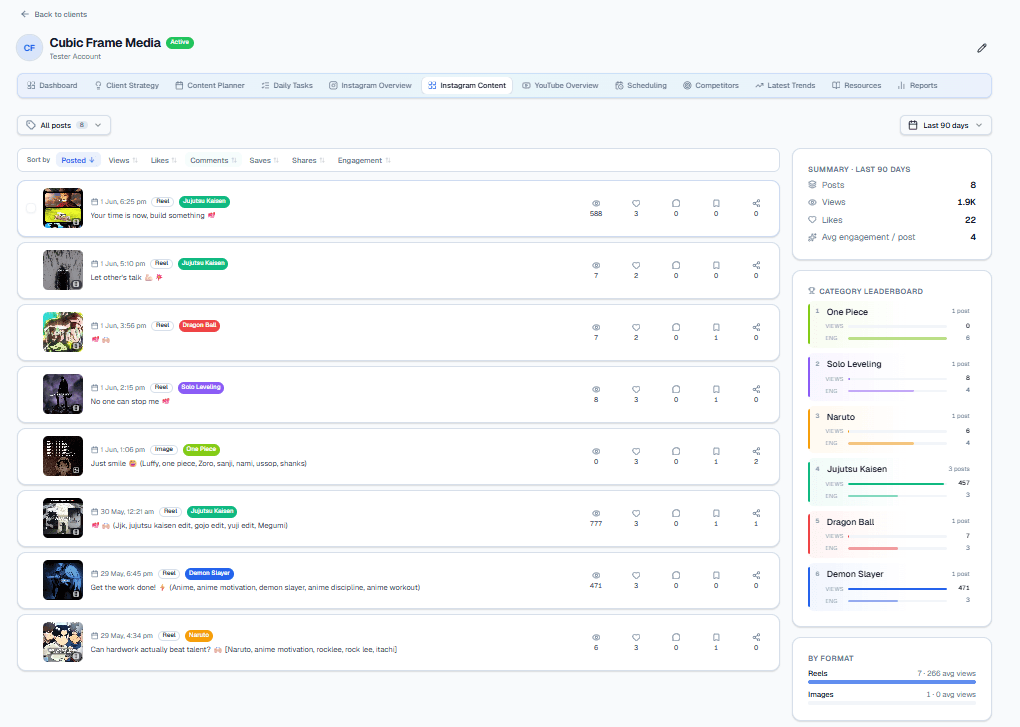
Task: Sort posts by Posted date
Action: (78, 160)
